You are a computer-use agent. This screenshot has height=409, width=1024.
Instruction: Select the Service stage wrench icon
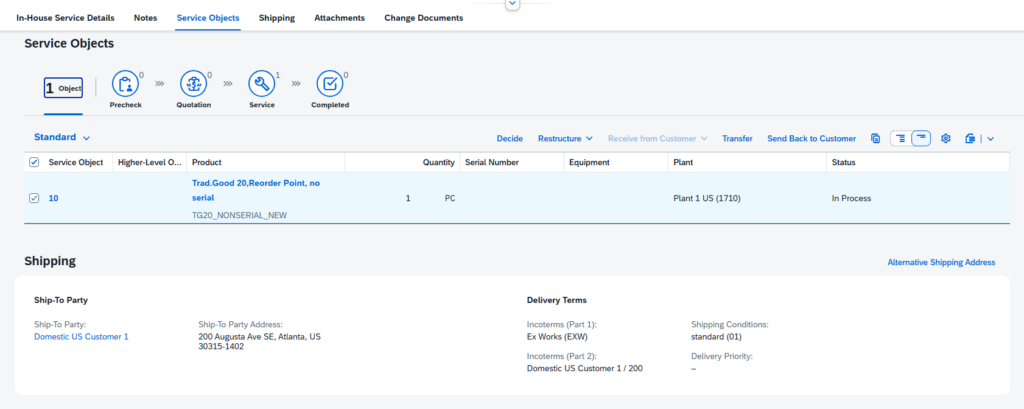tap(261, 84)
